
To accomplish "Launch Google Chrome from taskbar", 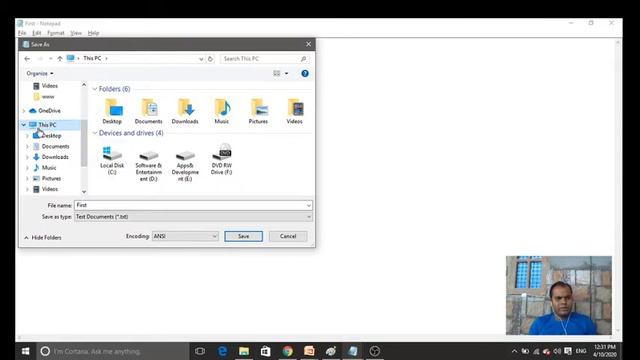I will tap(287, 351).
